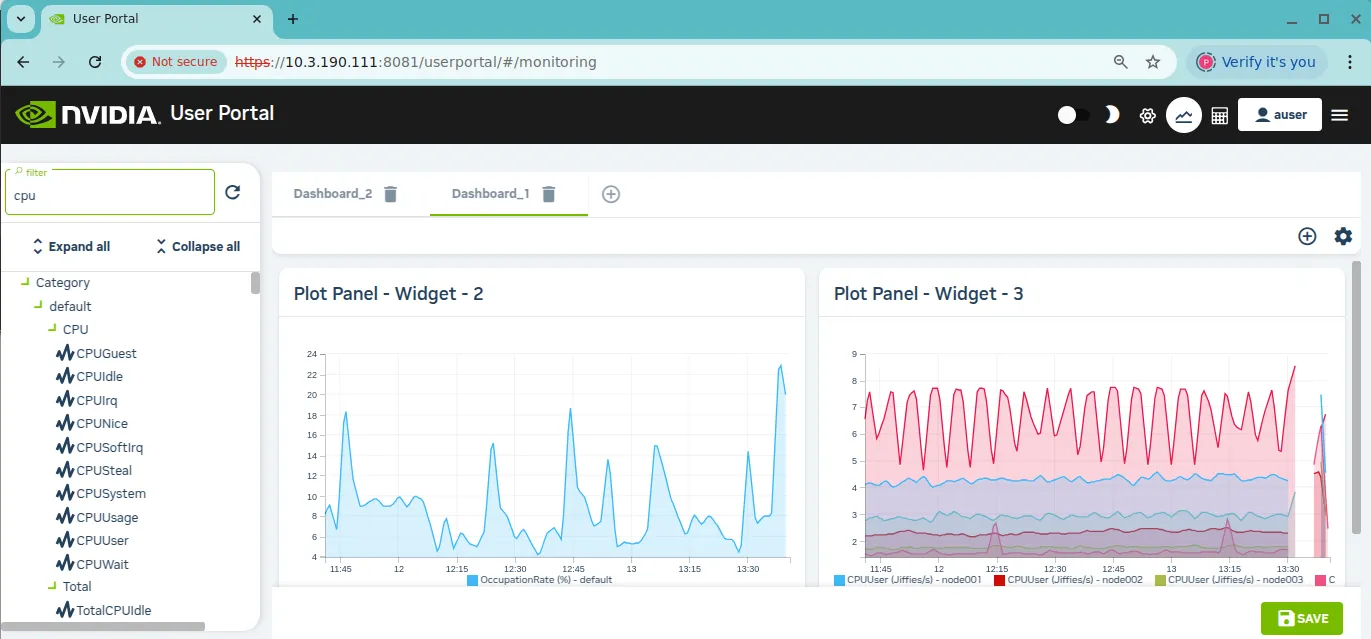Viewport: 1371px width, 639px height.
Task: Click Verify it's you profile button
Action: pos(1257,62)
